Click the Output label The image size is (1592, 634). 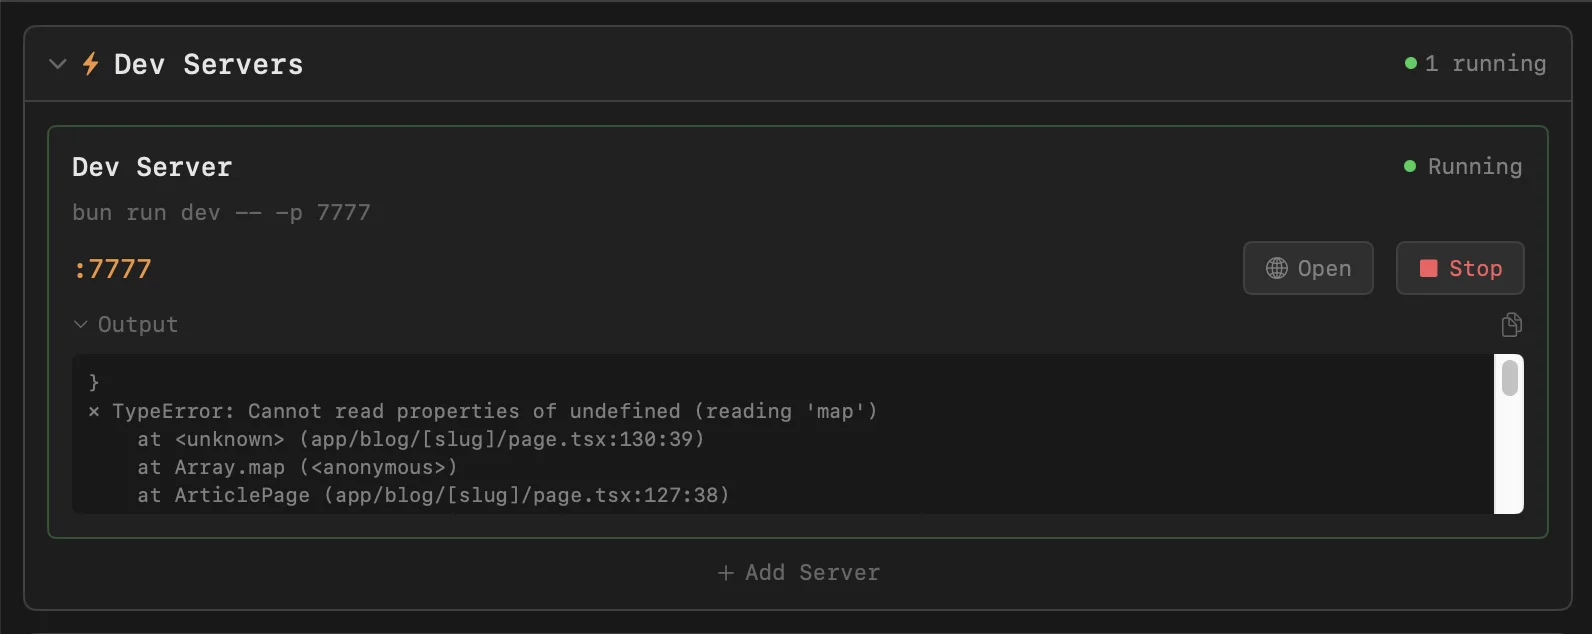tap(138, 325)
